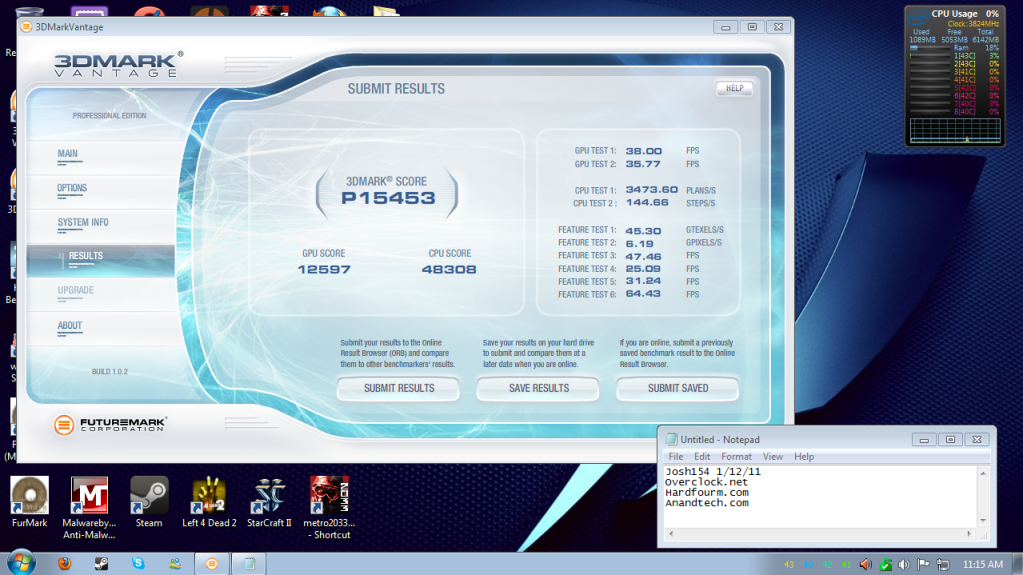Open Notepad Edit menu

702,456
